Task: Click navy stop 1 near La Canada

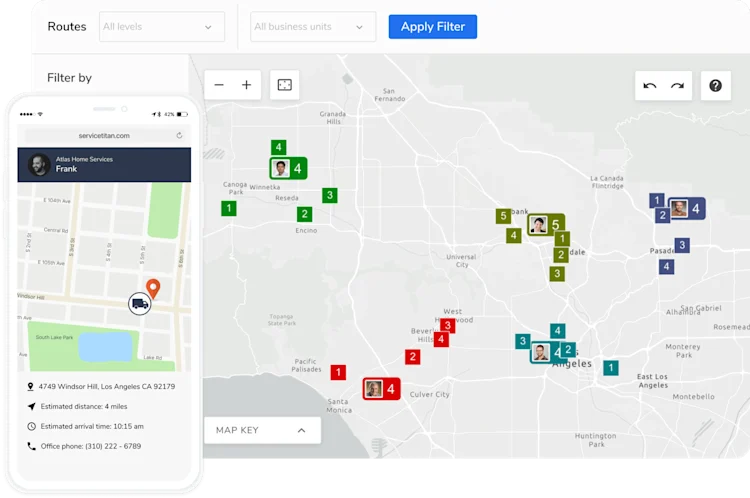Action: coord(656,200)
